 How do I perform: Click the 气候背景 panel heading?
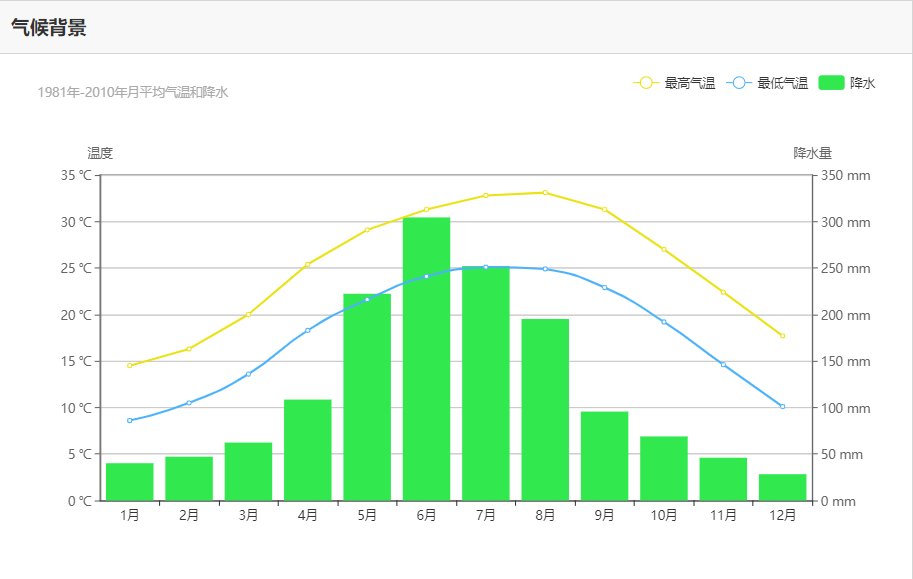[49, 28]
